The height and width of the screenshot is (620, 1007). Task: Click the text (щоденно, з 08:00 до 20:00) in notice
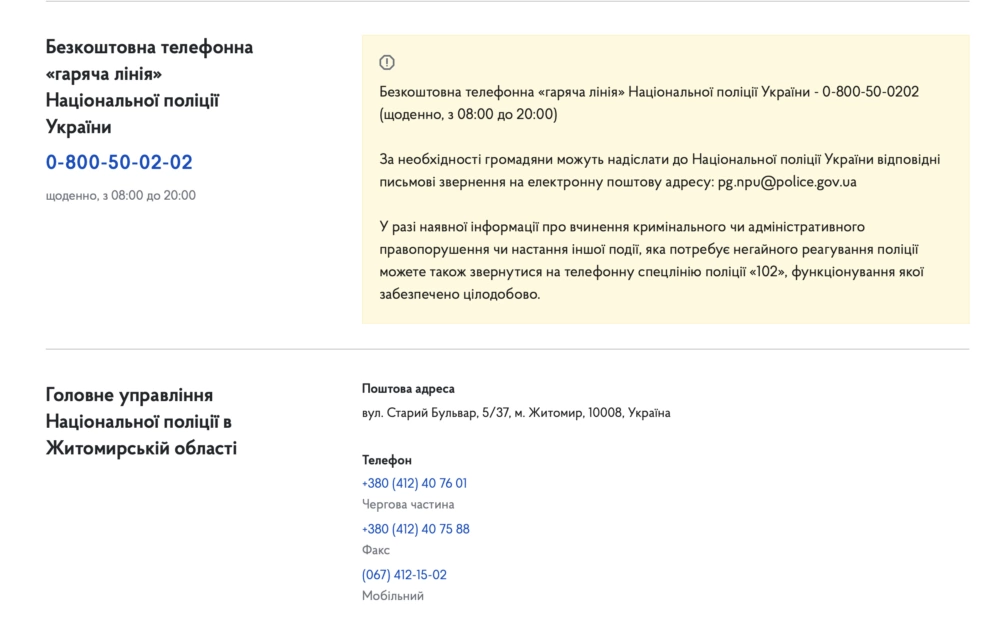468,114
